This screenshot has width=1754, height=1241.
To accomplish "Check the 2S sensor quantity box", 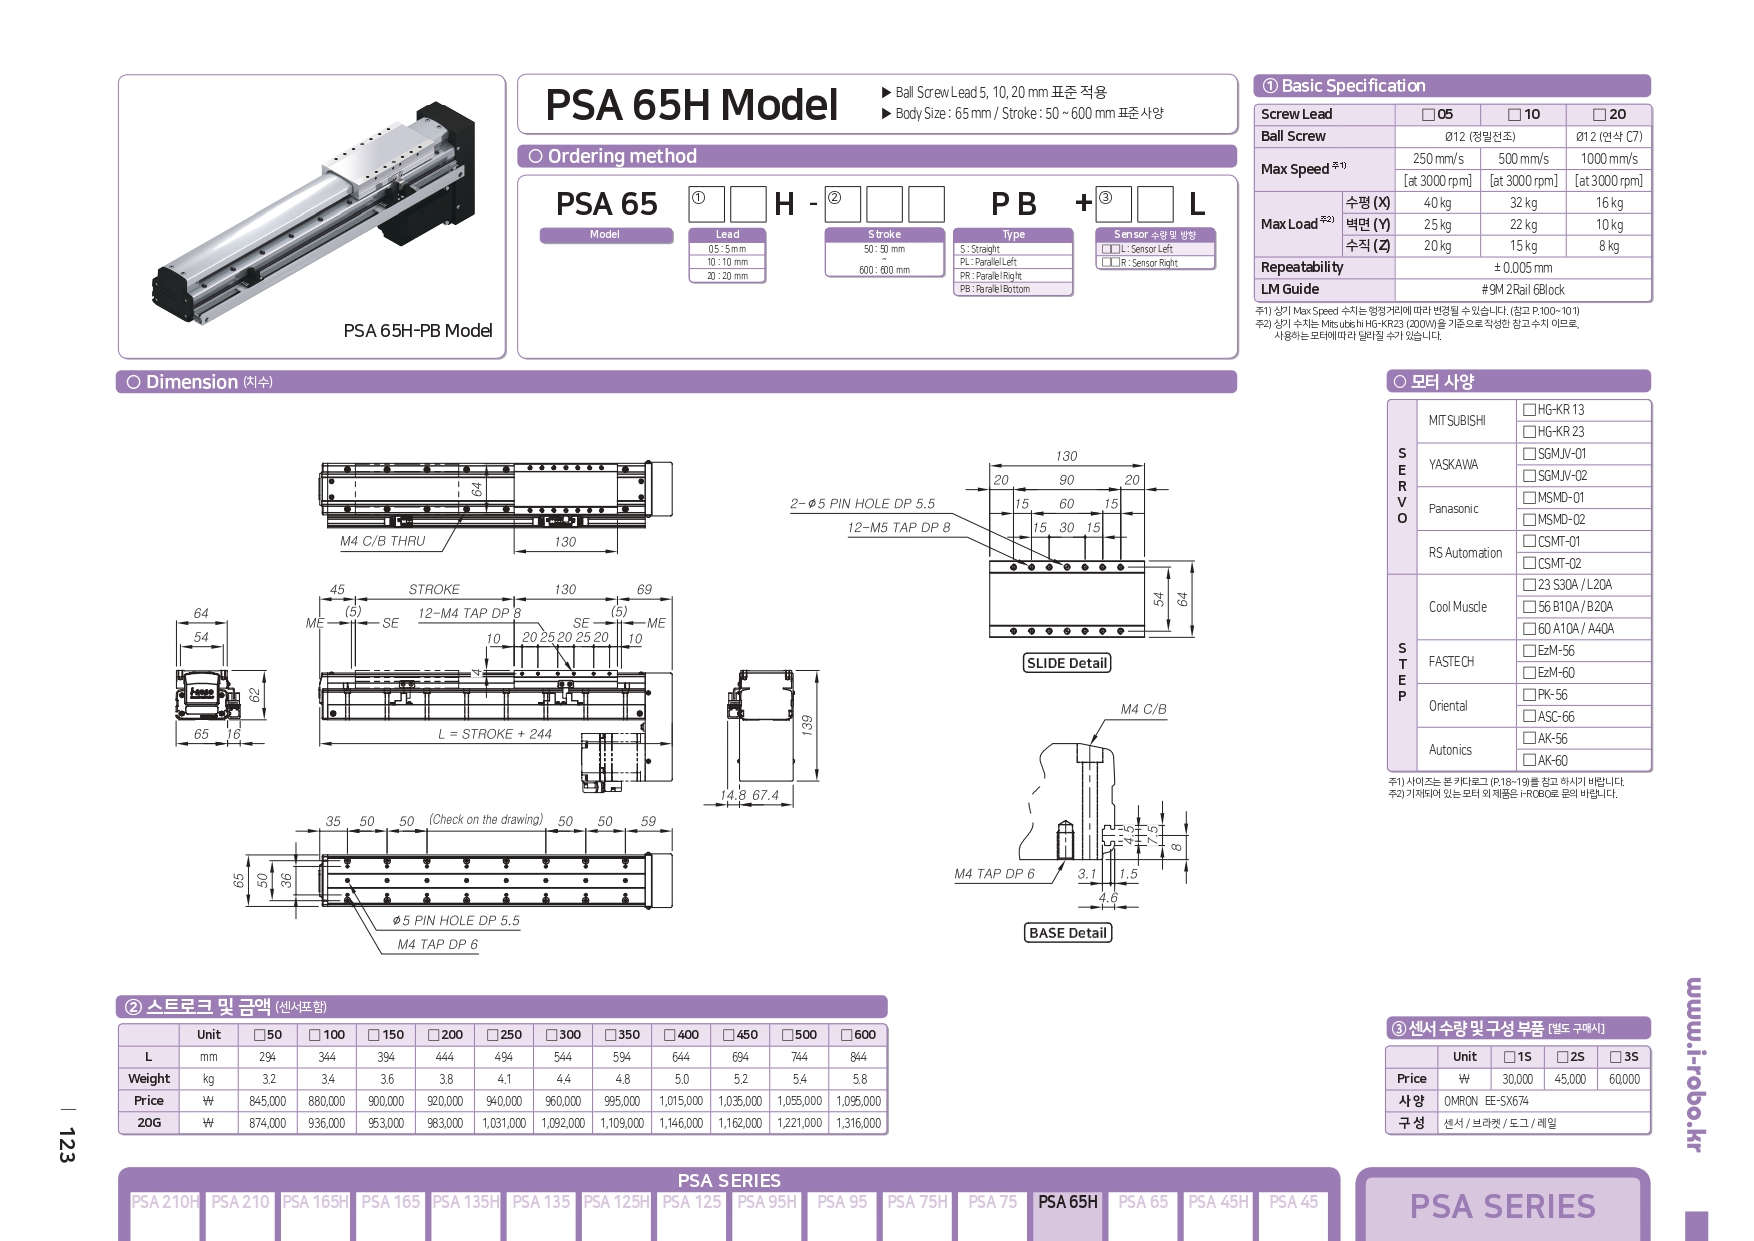I will pyautogui.click(x=1562, y=1057).
